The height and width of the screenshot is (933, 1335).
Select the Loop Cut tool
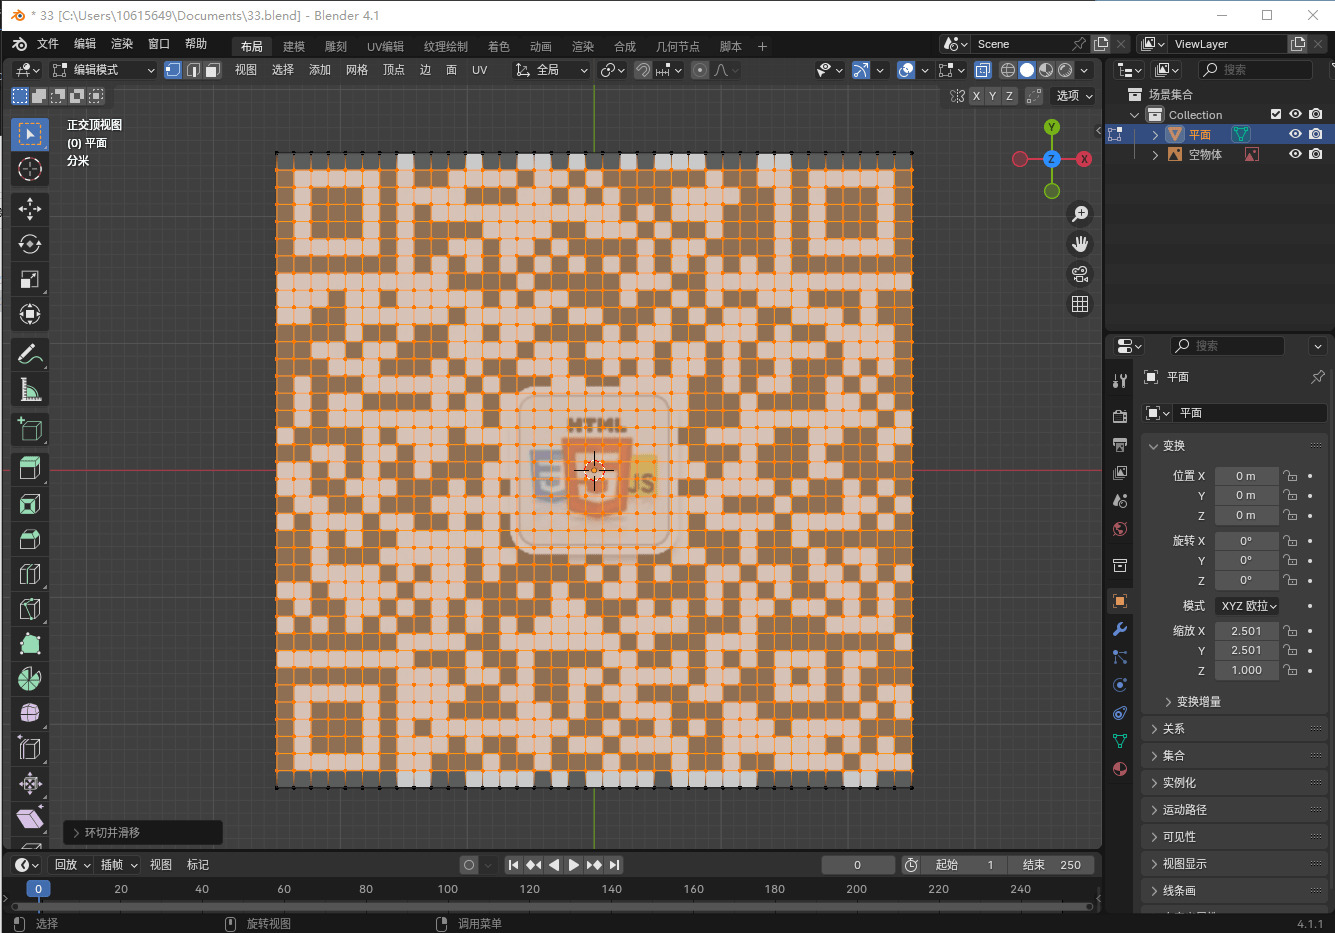coord(30,574)
